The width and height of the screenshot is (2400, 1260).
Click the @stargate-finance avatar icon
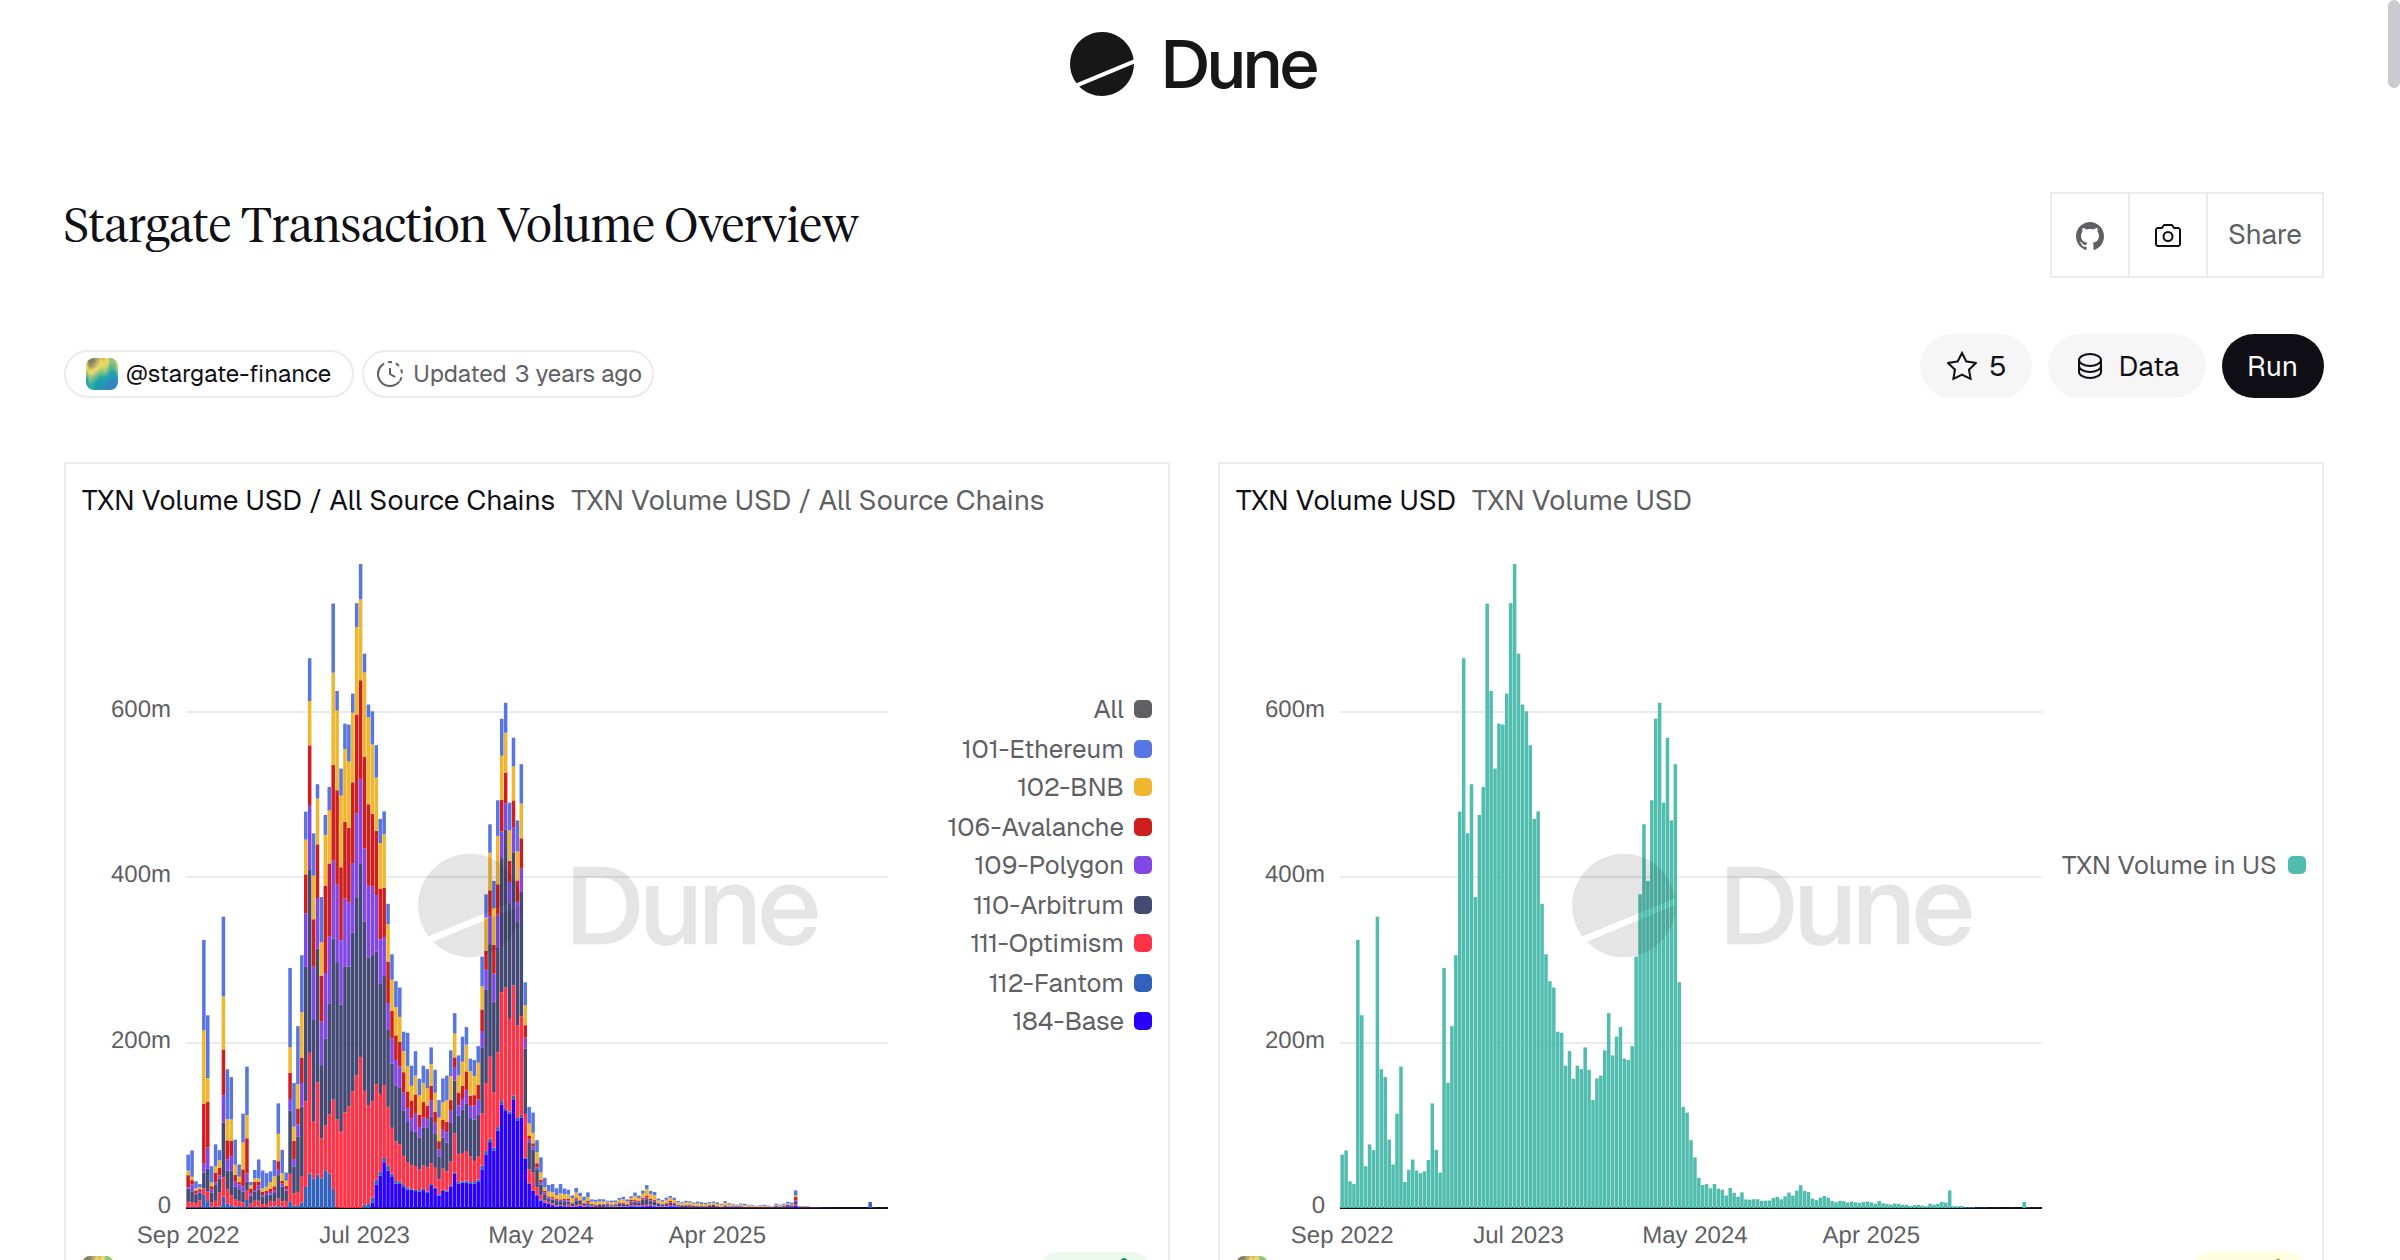coord(101,372)
